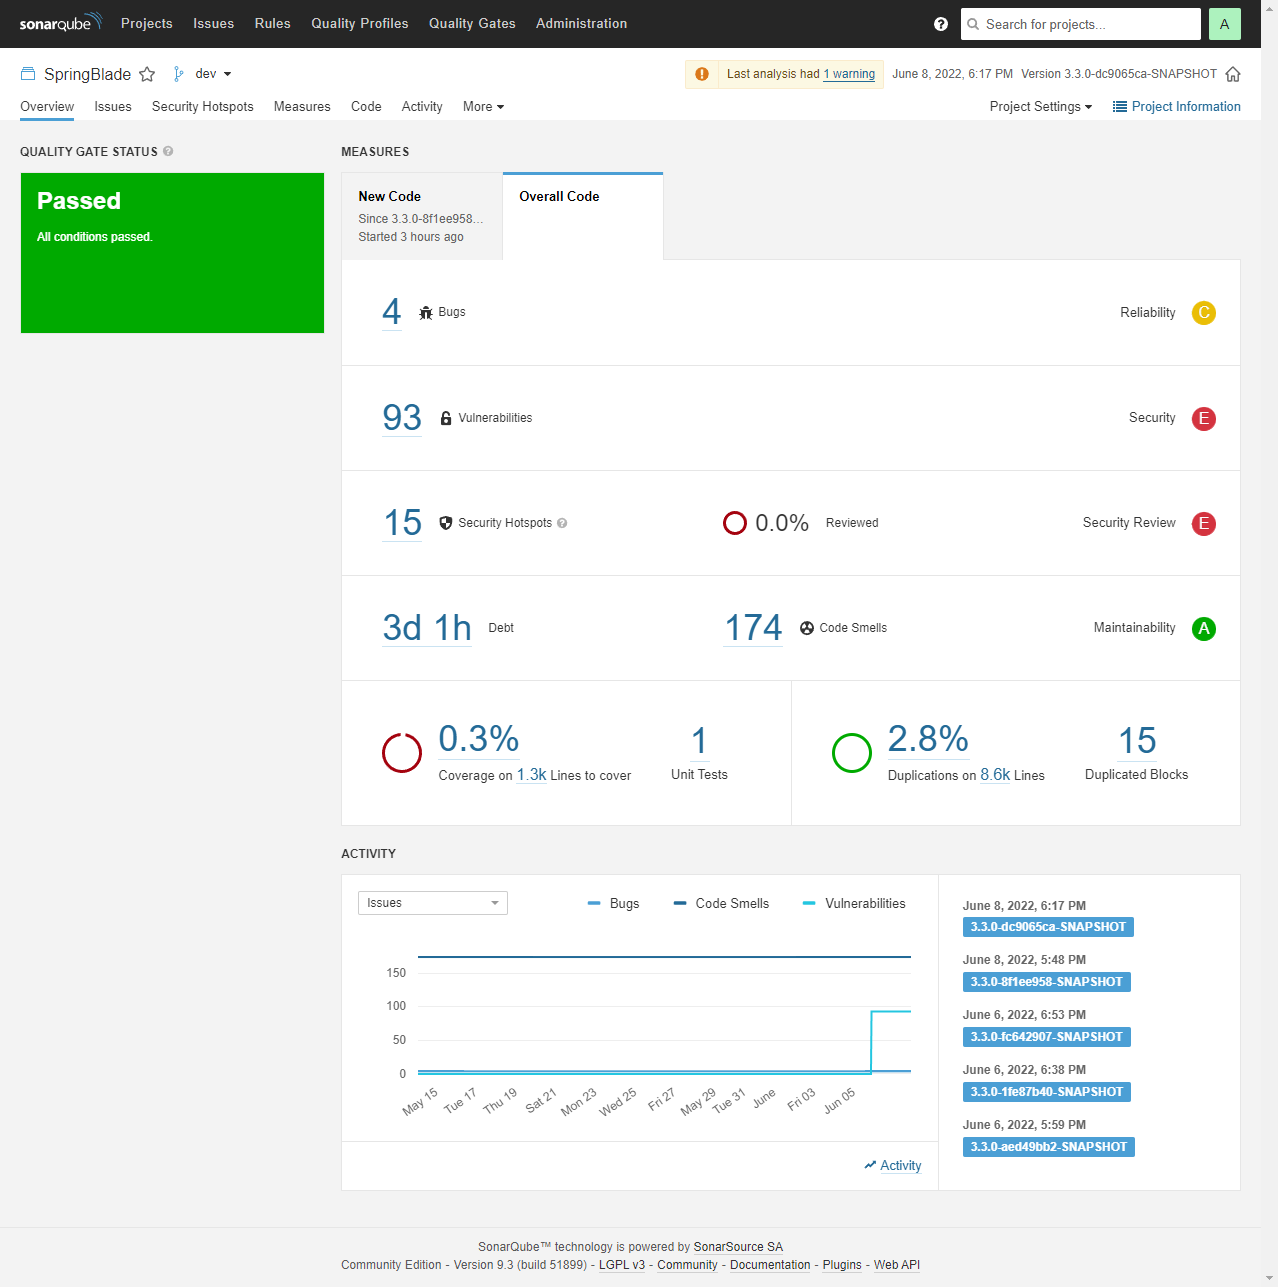Click the Security Review rating E badge
The width and height of the screenshot is (1278, 1287).
(x=1204, y=523)
